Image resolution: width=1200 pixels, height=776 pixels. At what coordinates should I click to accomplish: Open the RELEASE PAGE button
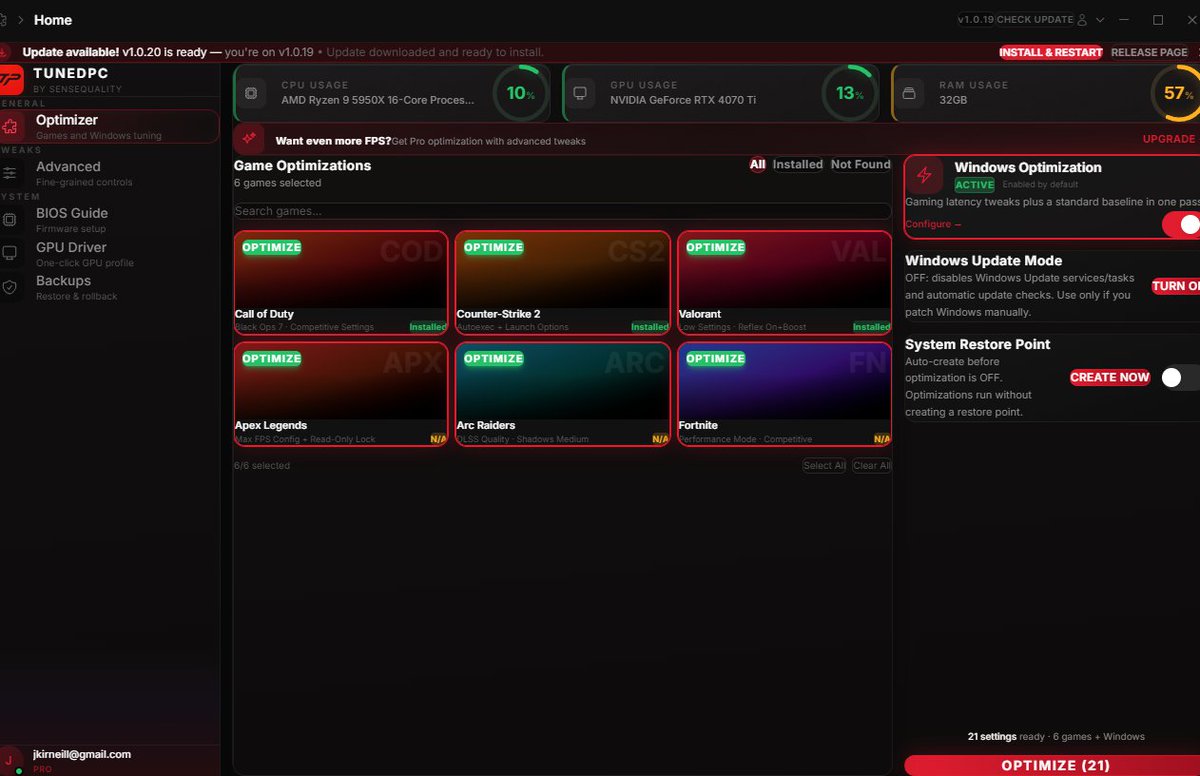pos(1150,52)
